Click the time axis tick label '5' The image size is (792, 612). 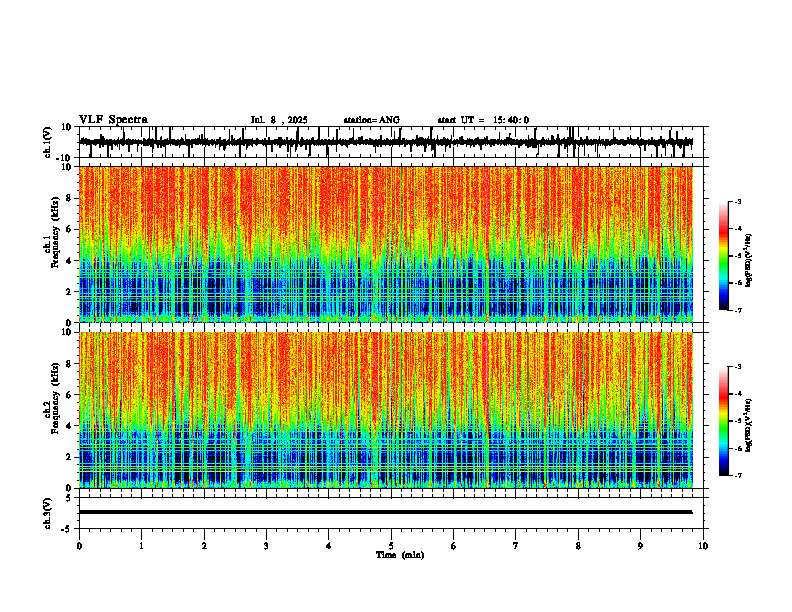[391, 546]
